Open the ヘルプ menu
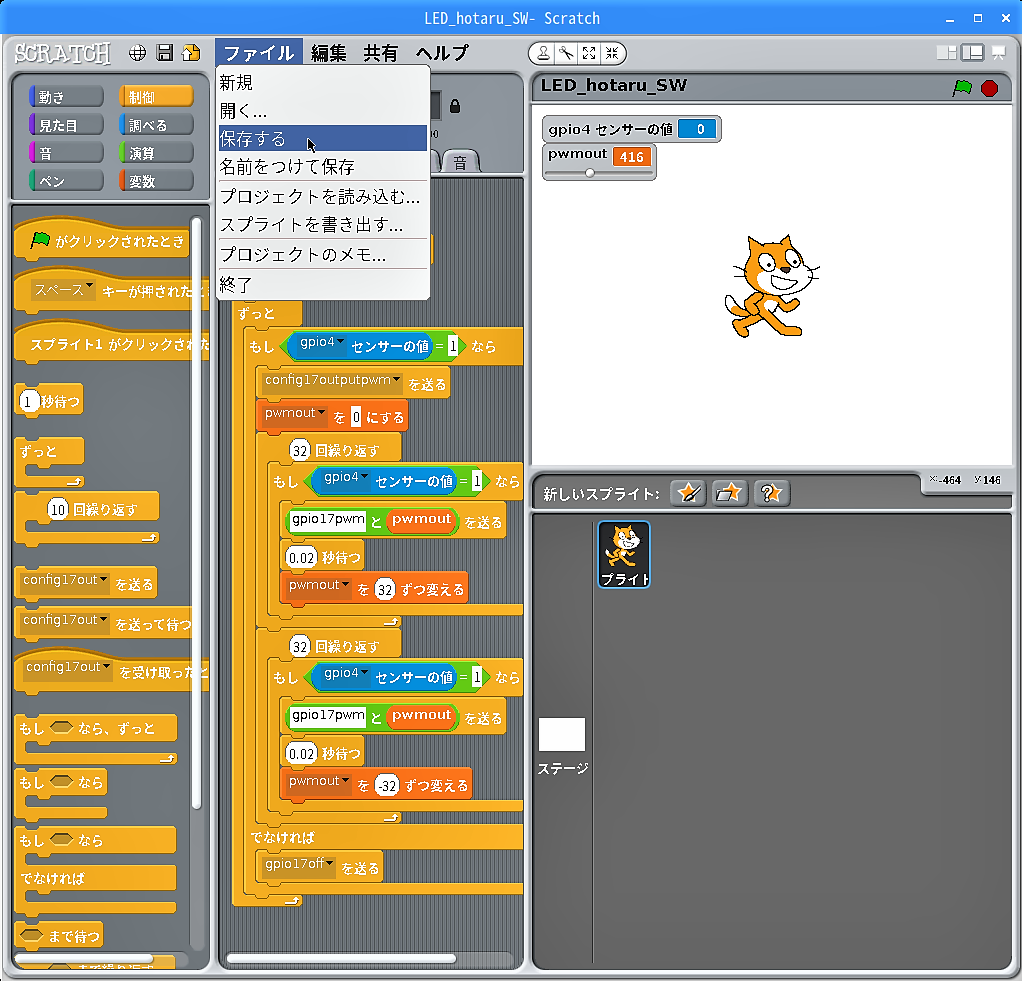Viewport: 1022px width, 981px height. click(443, 53)
